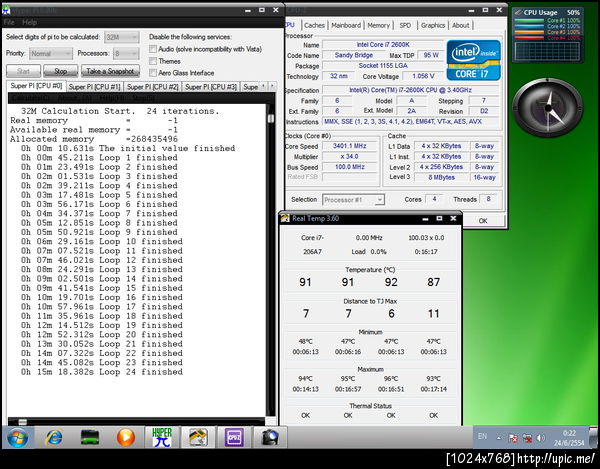Switch to CPU-Z Memory tab
Image resolution: width=600 pixels, height=469 pixels.
click(x=378, y=25)
